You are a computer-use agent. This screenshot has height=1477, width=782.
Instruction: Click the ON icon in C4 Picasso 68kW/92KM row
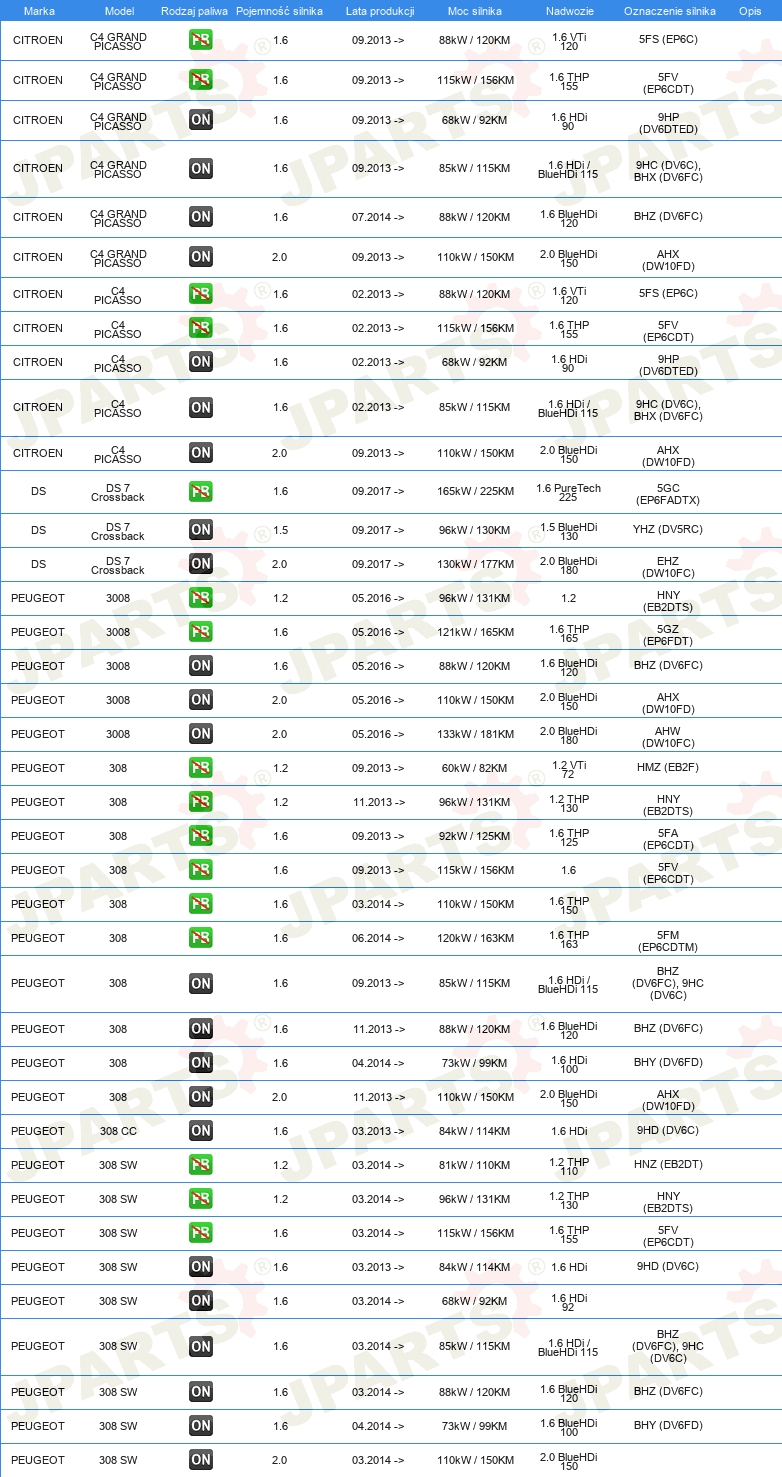click(x=201, y=362)
